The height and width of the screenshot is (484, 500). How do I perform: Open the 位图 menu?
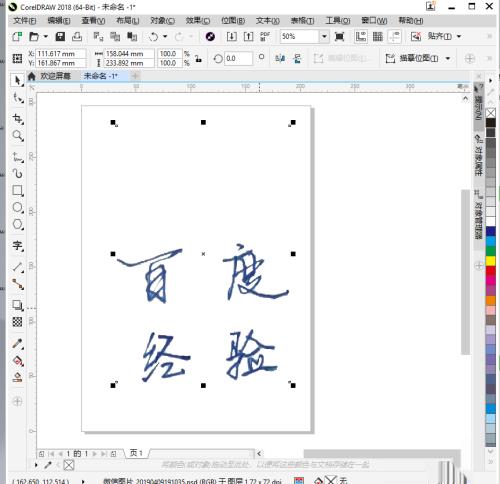click(x=233, y=21)
